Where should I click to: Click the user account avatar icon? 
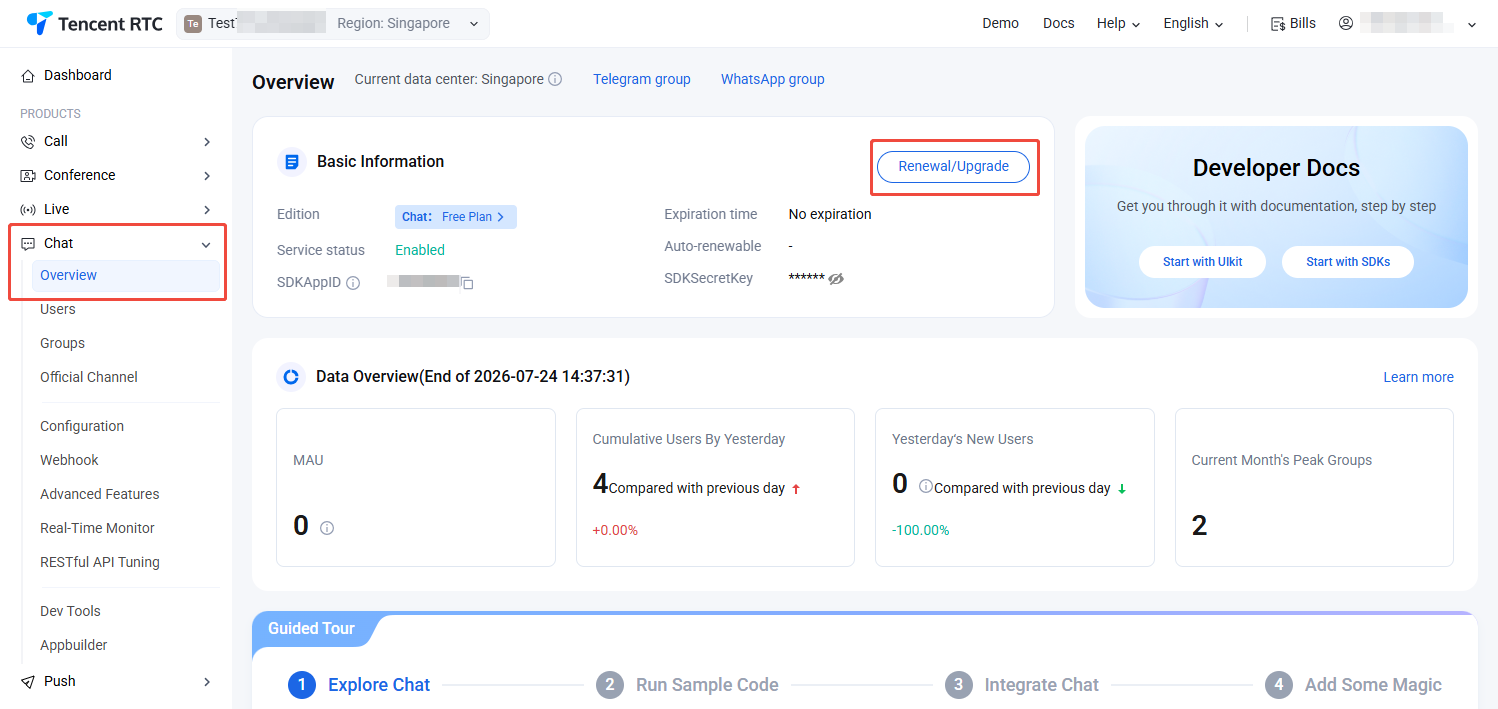(1346, 23)
